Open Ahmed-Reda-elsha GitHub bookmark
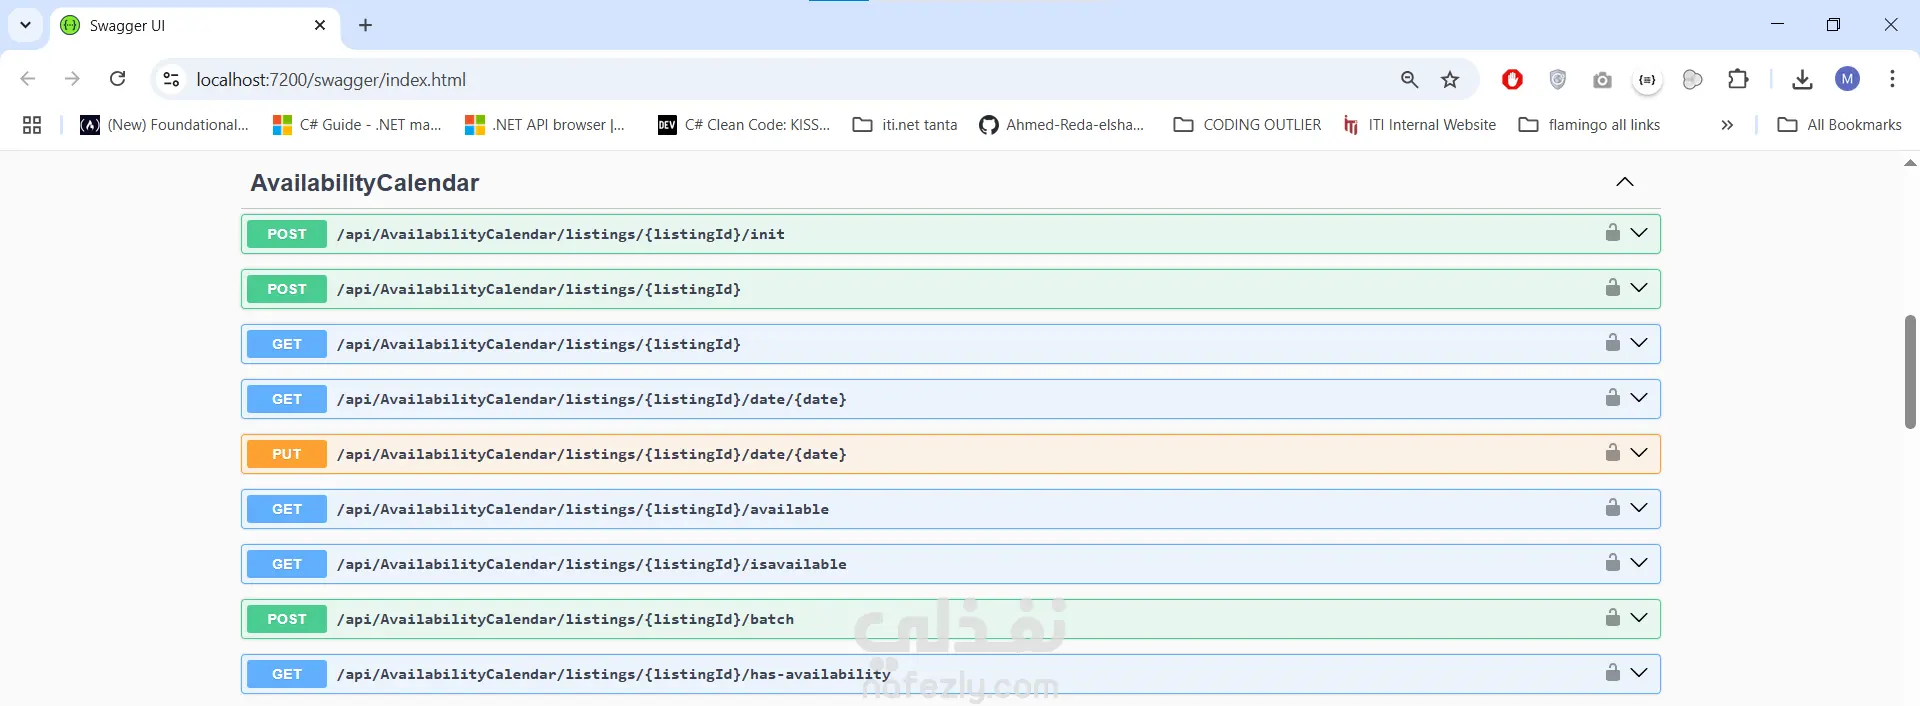This screenshot has width=1920, height=706. coord(1062,125)
